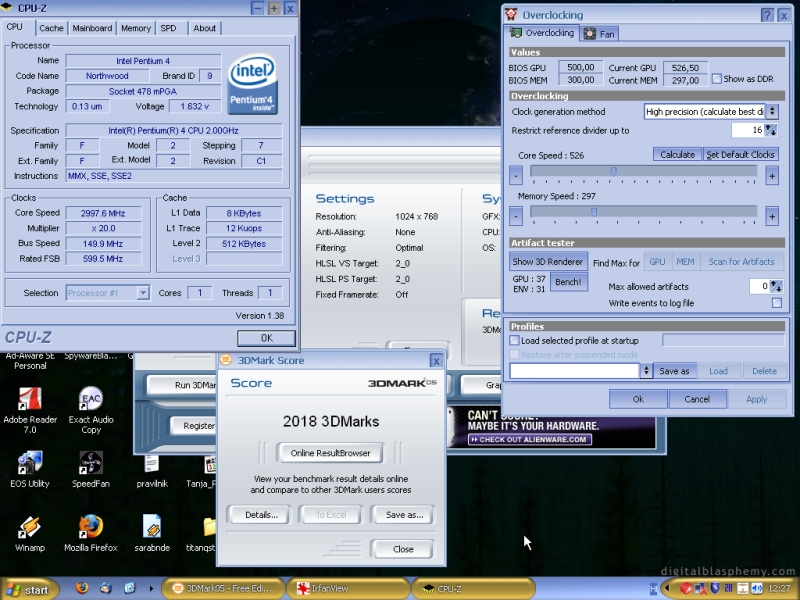Click the clock showing 12:27
The image size is (800, 600).
click(779, 589)
